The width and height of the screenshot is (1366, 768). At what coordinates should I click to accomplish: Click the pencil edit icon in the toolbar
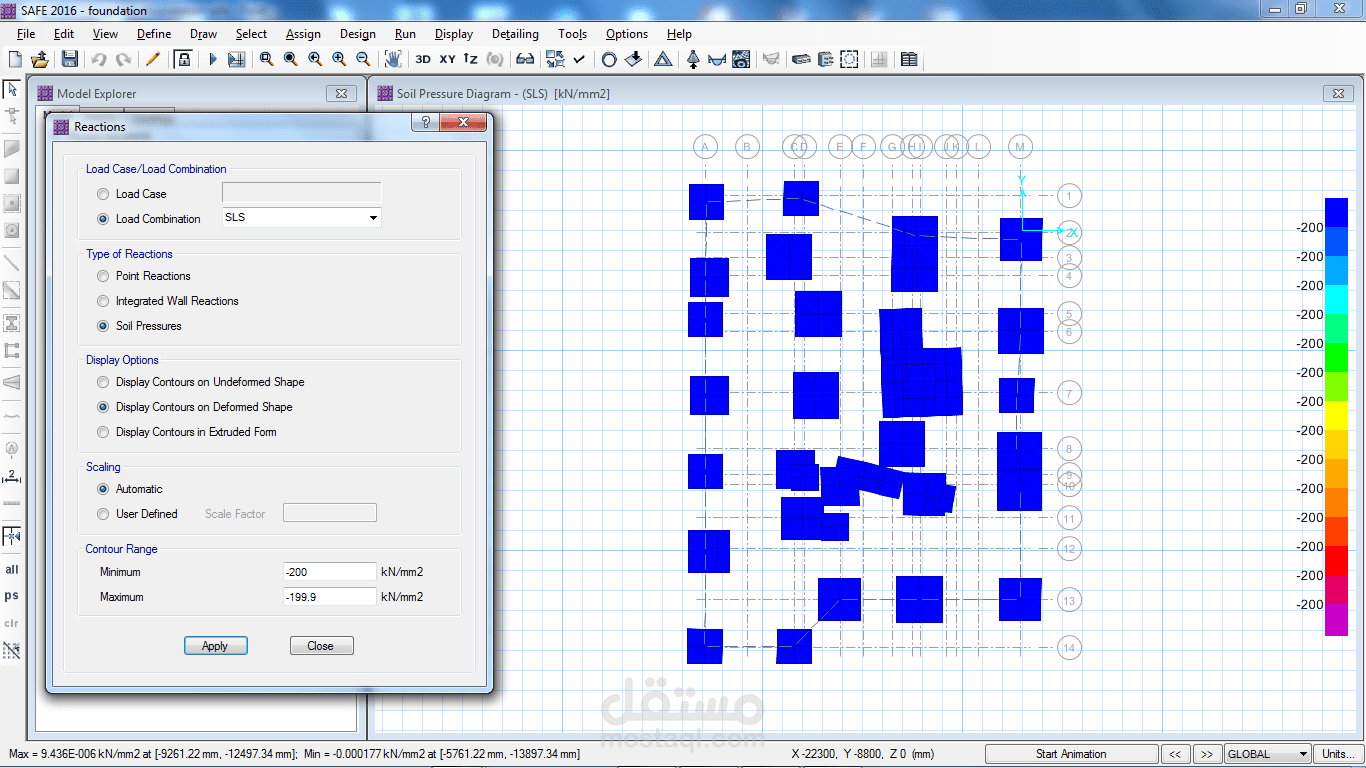point(153,59)
